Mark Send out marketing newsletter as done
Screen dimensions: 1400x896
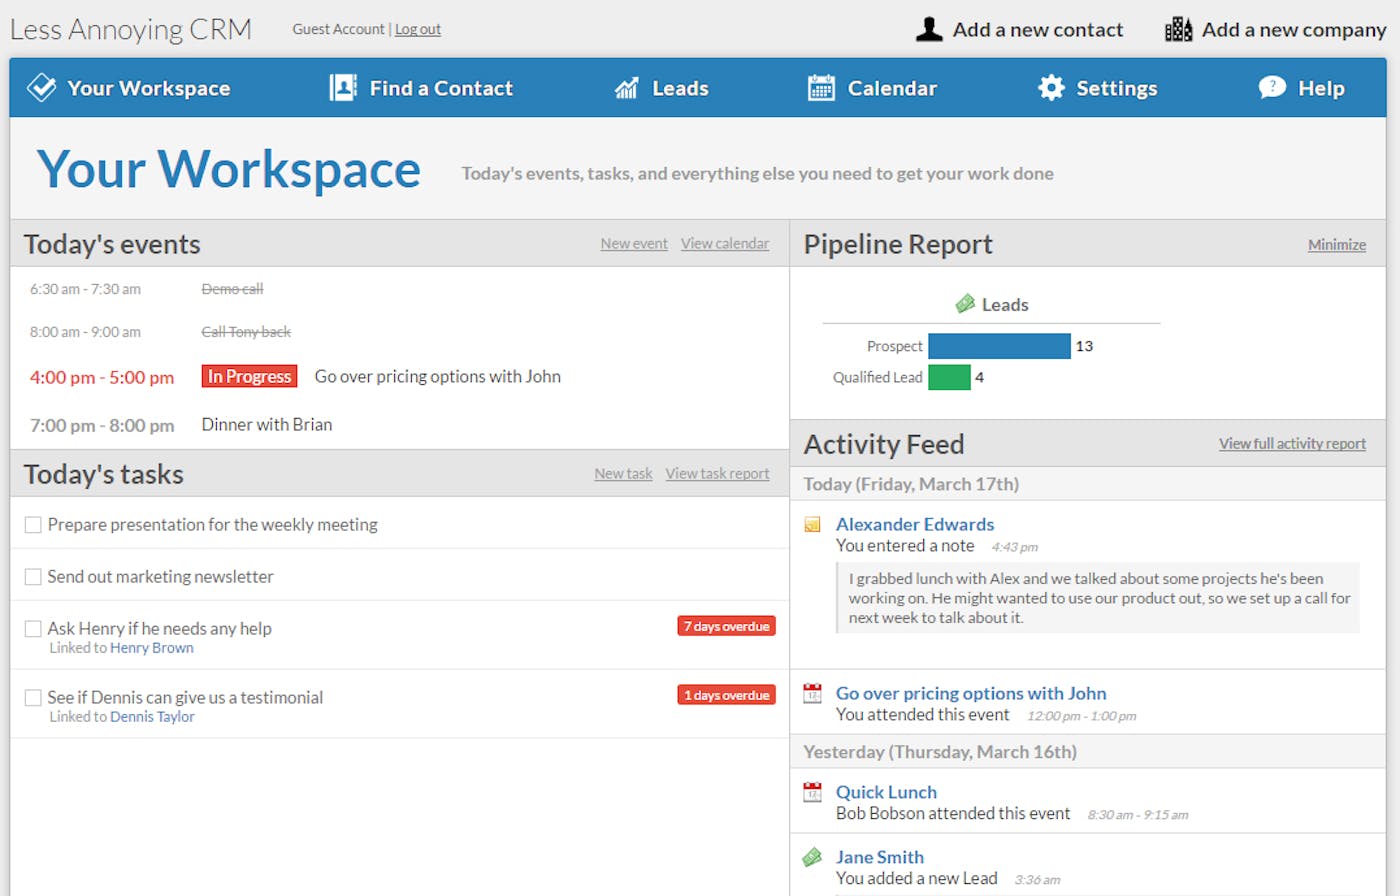tap(33, 577)
